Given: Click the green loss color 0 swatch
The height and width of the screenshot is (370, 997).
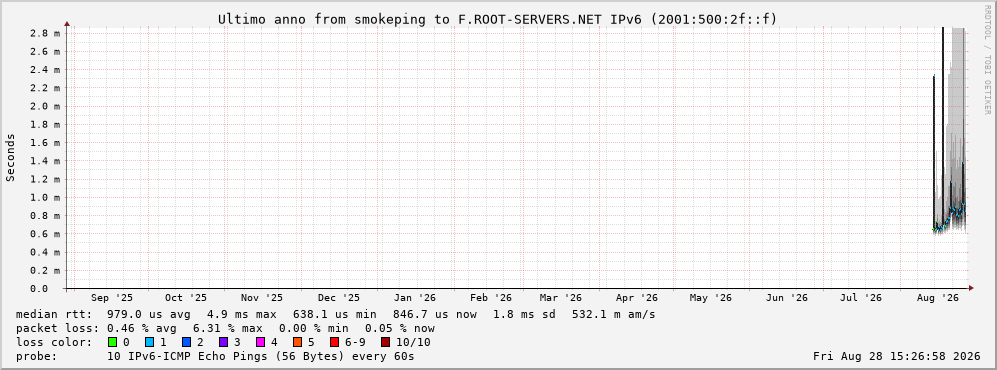Looking at the screenshot, I should pos(113,343).
